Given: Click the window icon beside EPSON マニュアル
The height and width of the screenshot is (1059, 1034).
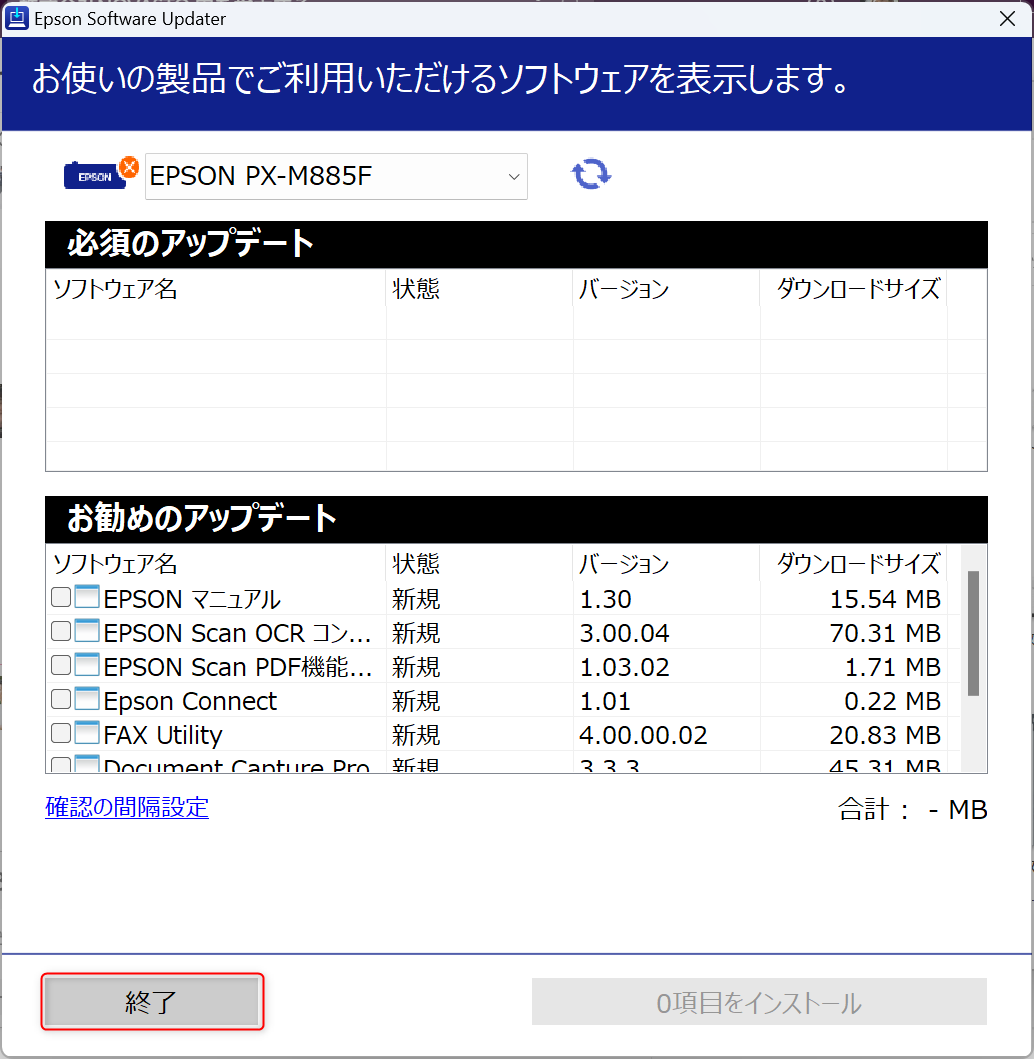Looking at the screenshot, I should [87, 598].
